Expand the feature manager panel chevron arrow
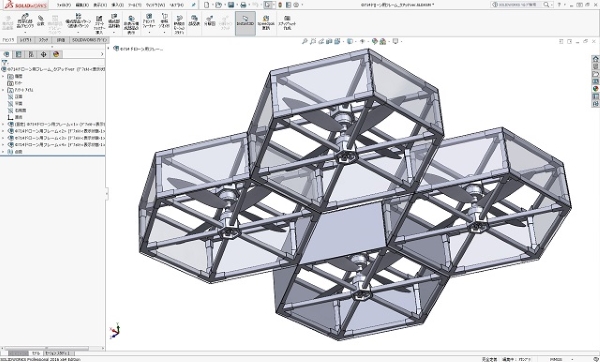The width and height of the screenshot is (600, 362). coord(102,54)
